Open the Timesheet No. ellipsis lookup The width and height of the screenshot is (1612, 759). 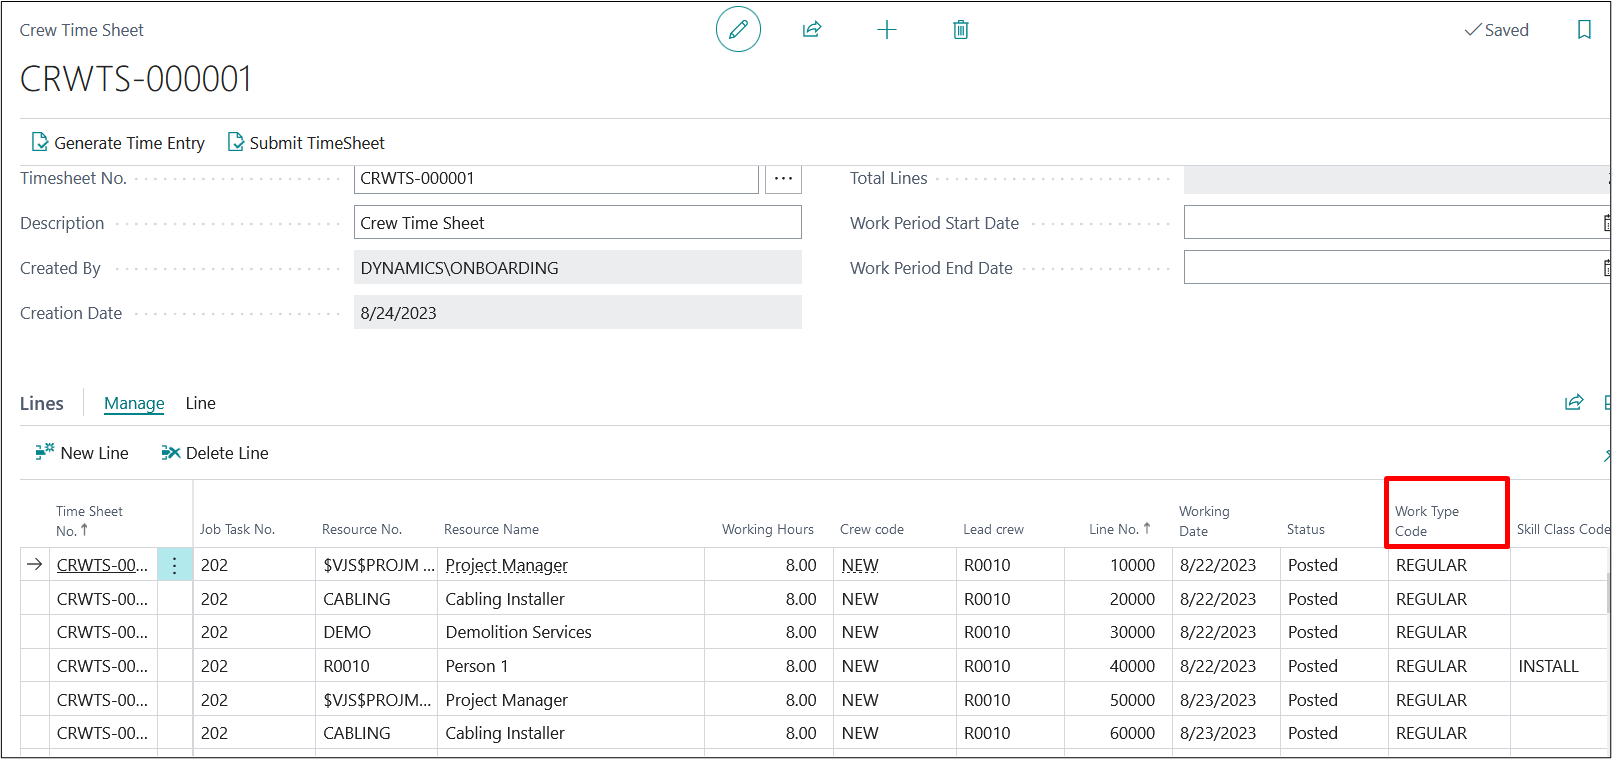pos(783,178)
